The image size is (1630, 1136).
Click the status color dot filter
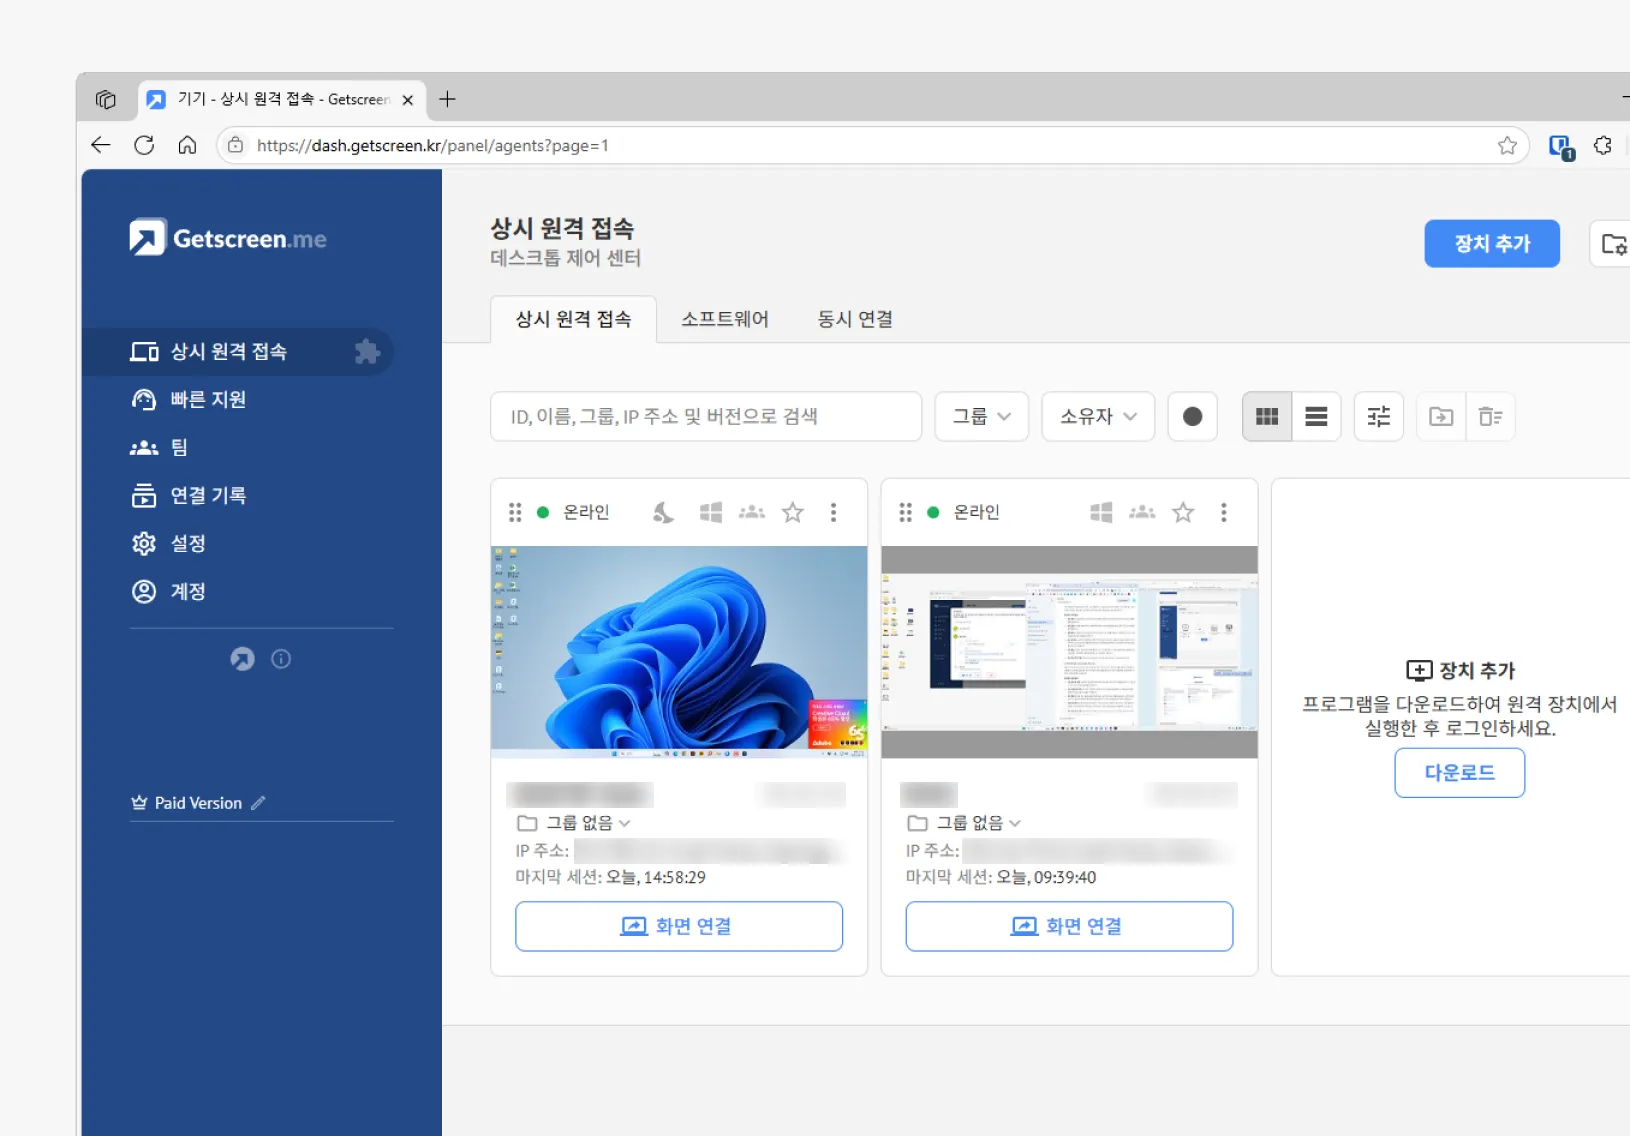coord(1192,416)
